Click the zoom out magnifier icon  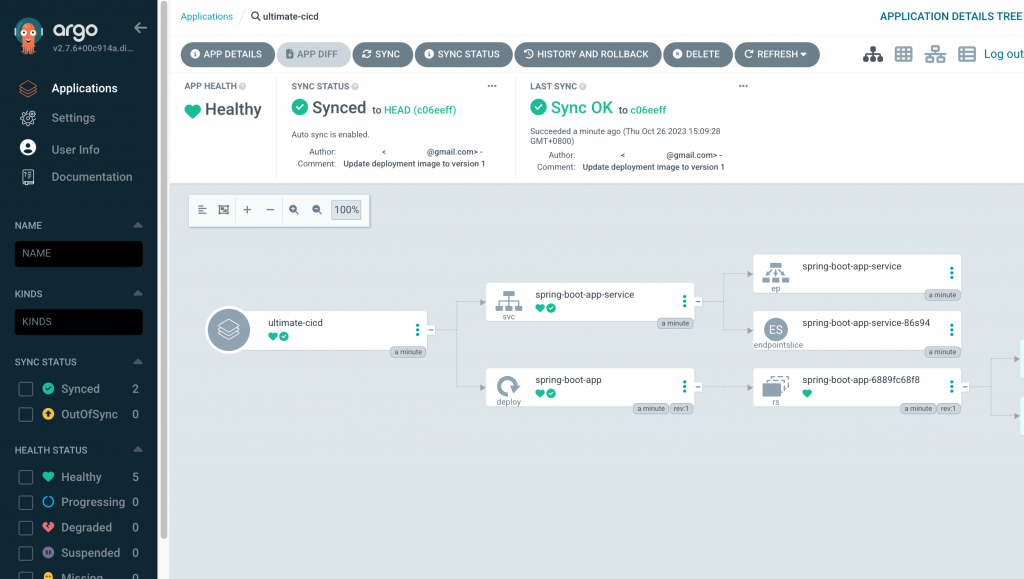(317, 210)
